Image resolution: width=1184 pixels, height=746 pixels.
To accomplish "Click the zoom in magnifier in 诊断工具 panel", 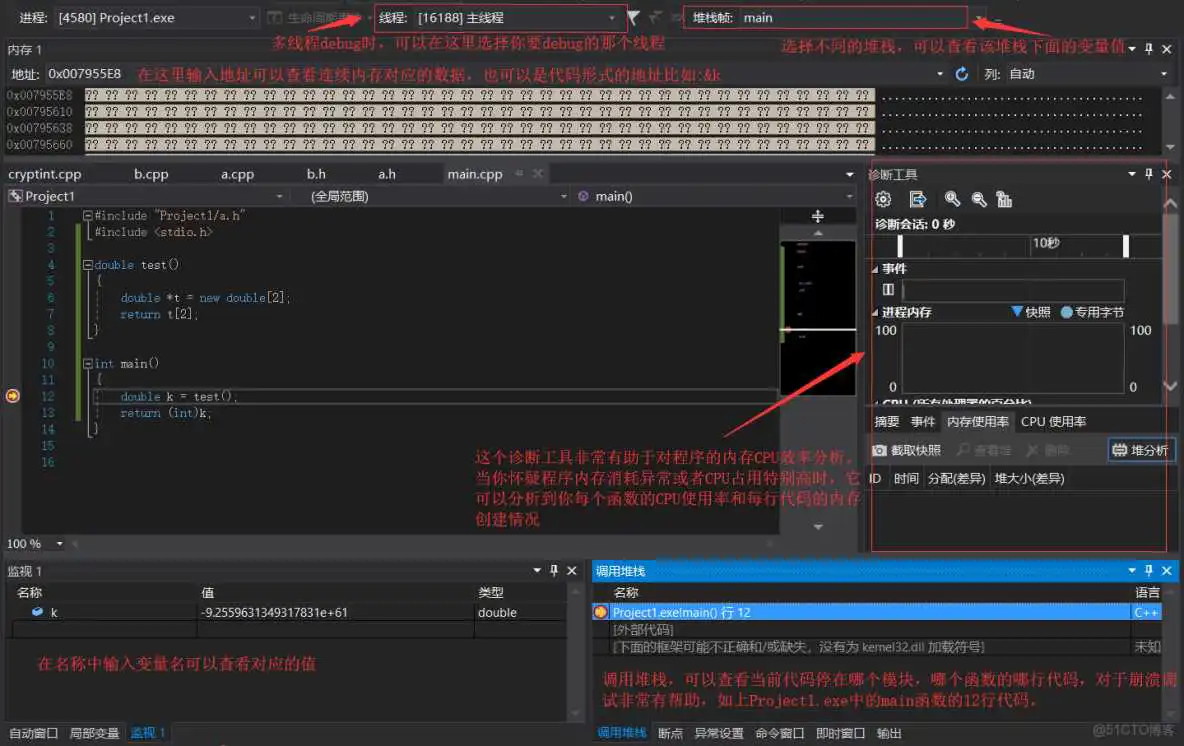I will [x=951, y=199].
